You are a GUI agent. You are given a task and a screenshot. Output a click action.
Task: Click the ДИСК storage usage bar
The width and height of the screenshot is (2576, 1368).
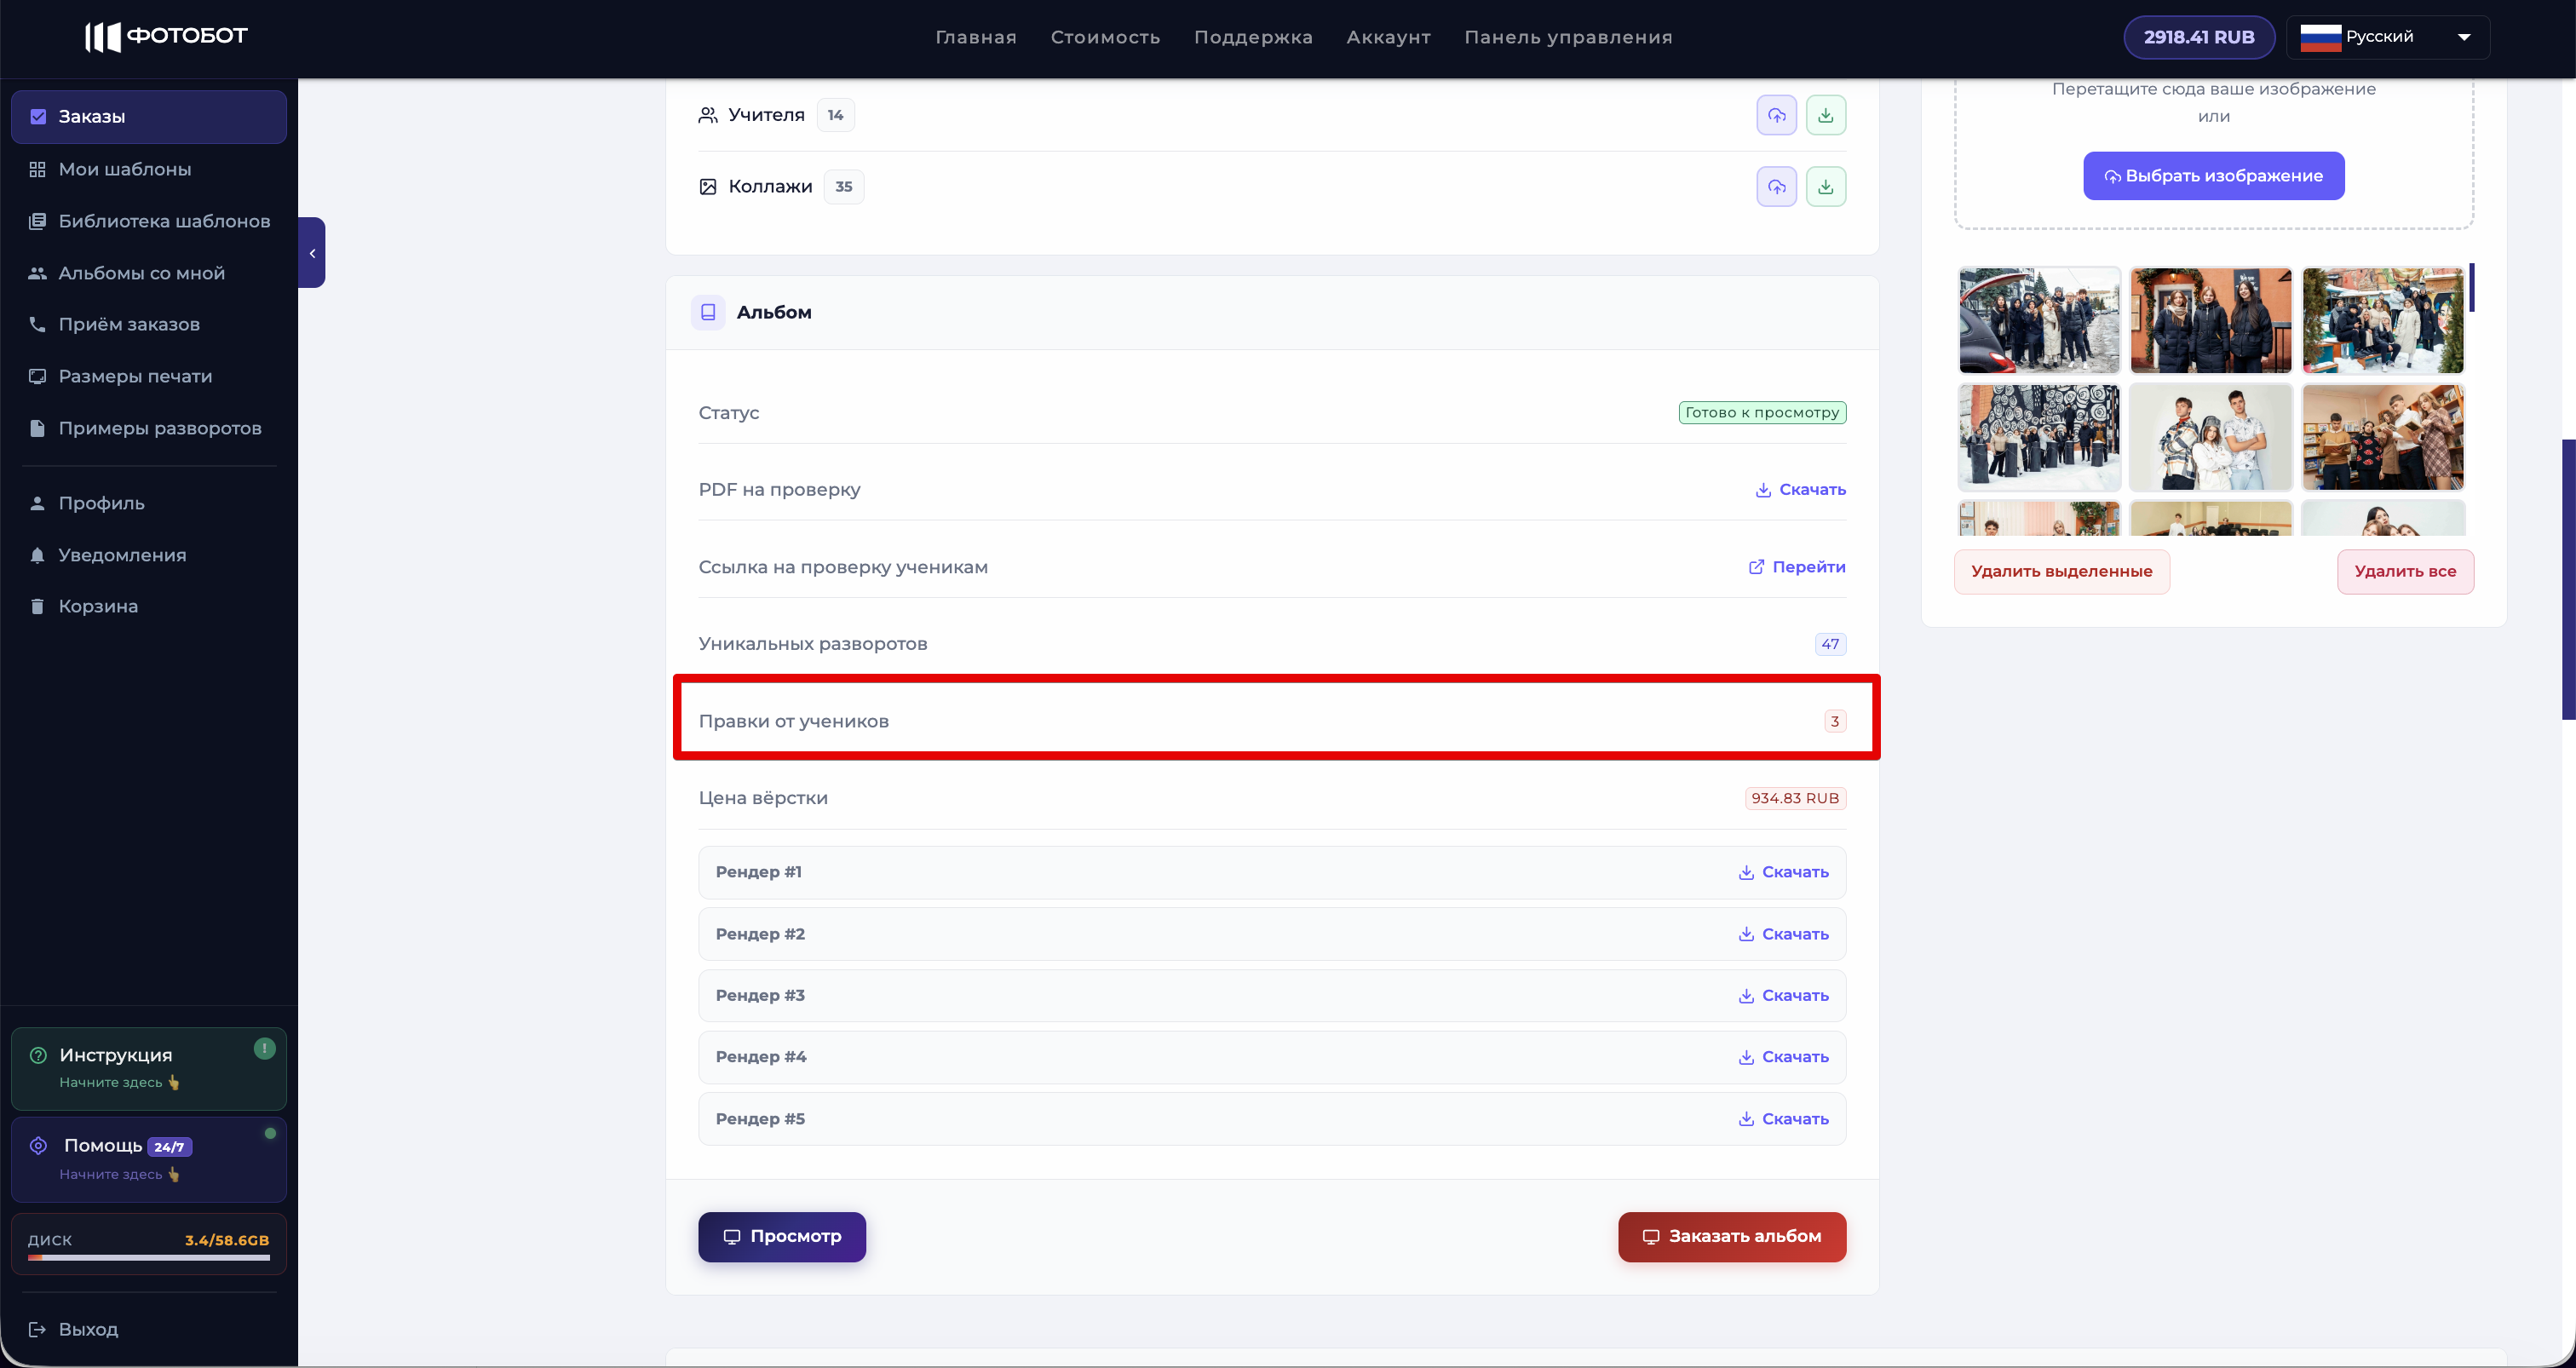[x=149, y=1257]
